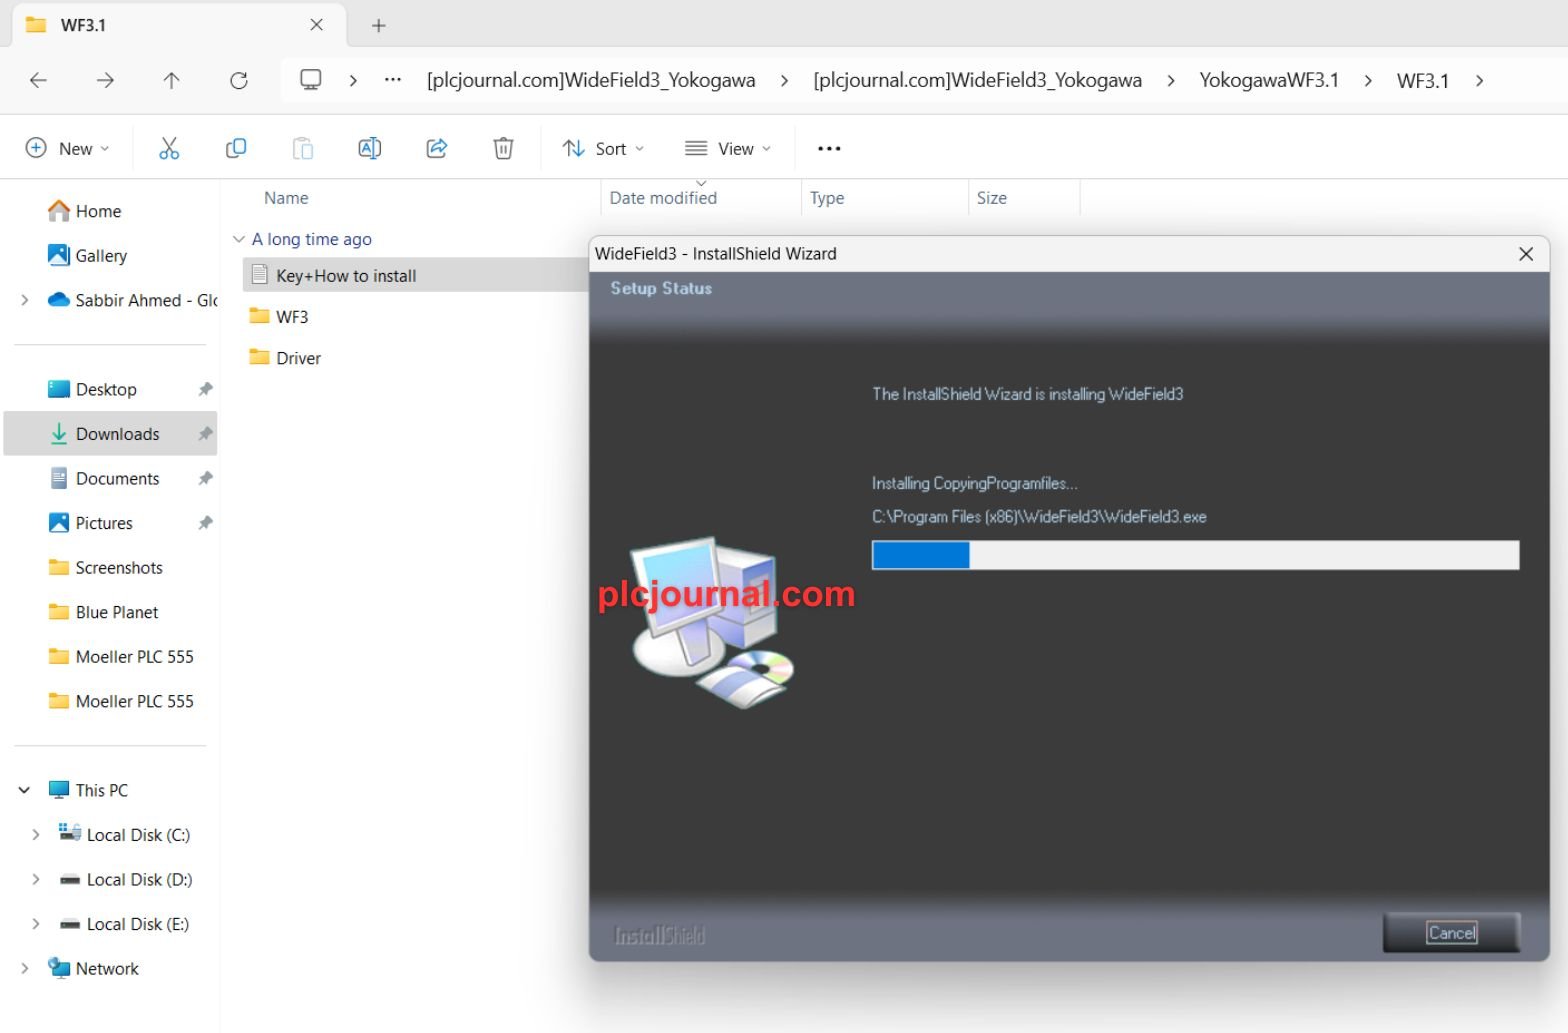Close the WF3.1 tab
1568x1033 pixels.
[x=316, y=25]
